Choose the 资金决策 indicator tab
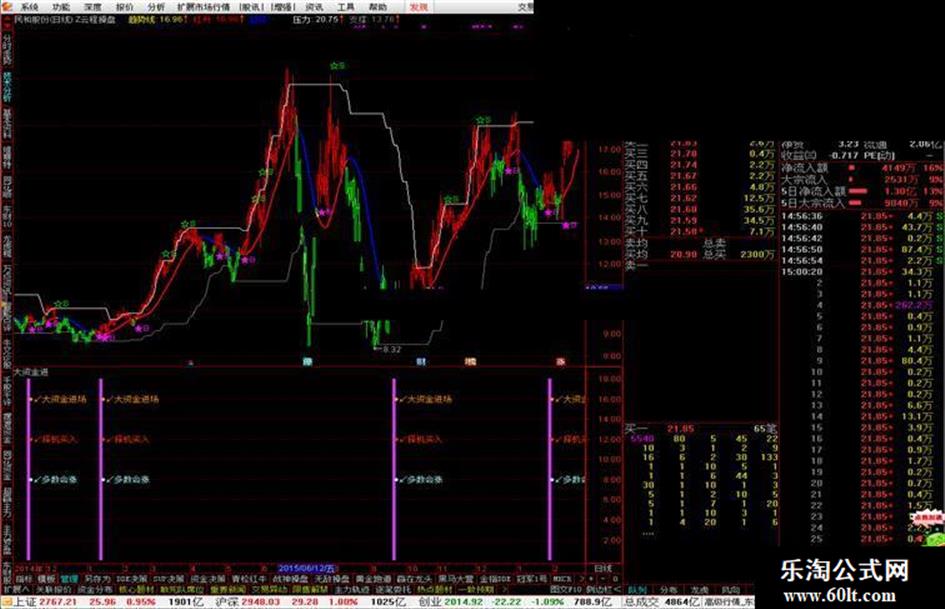This screenshot has width=945, height=609. [x=207, y=579]
